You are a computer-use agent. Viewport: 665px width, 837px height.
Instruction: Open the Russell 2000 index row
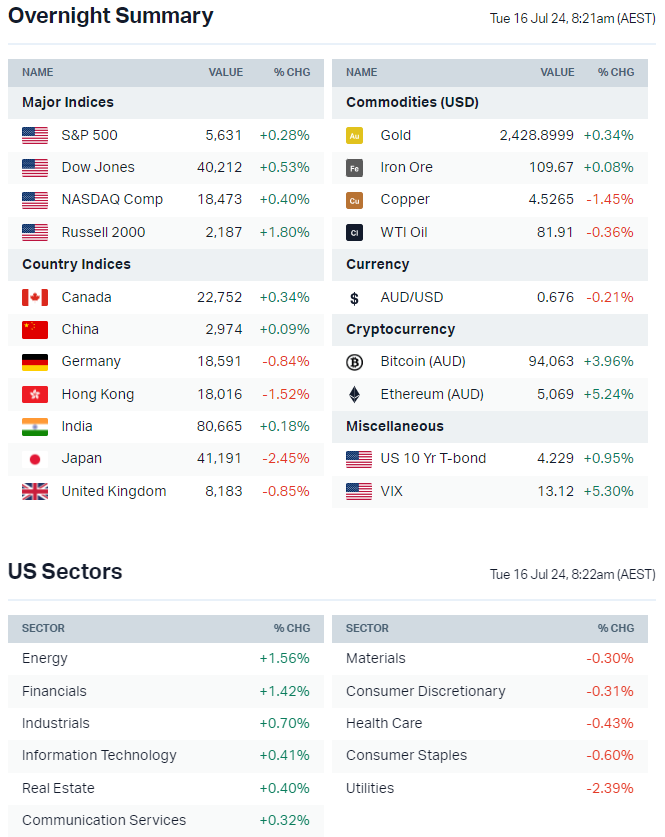(103, 232)
